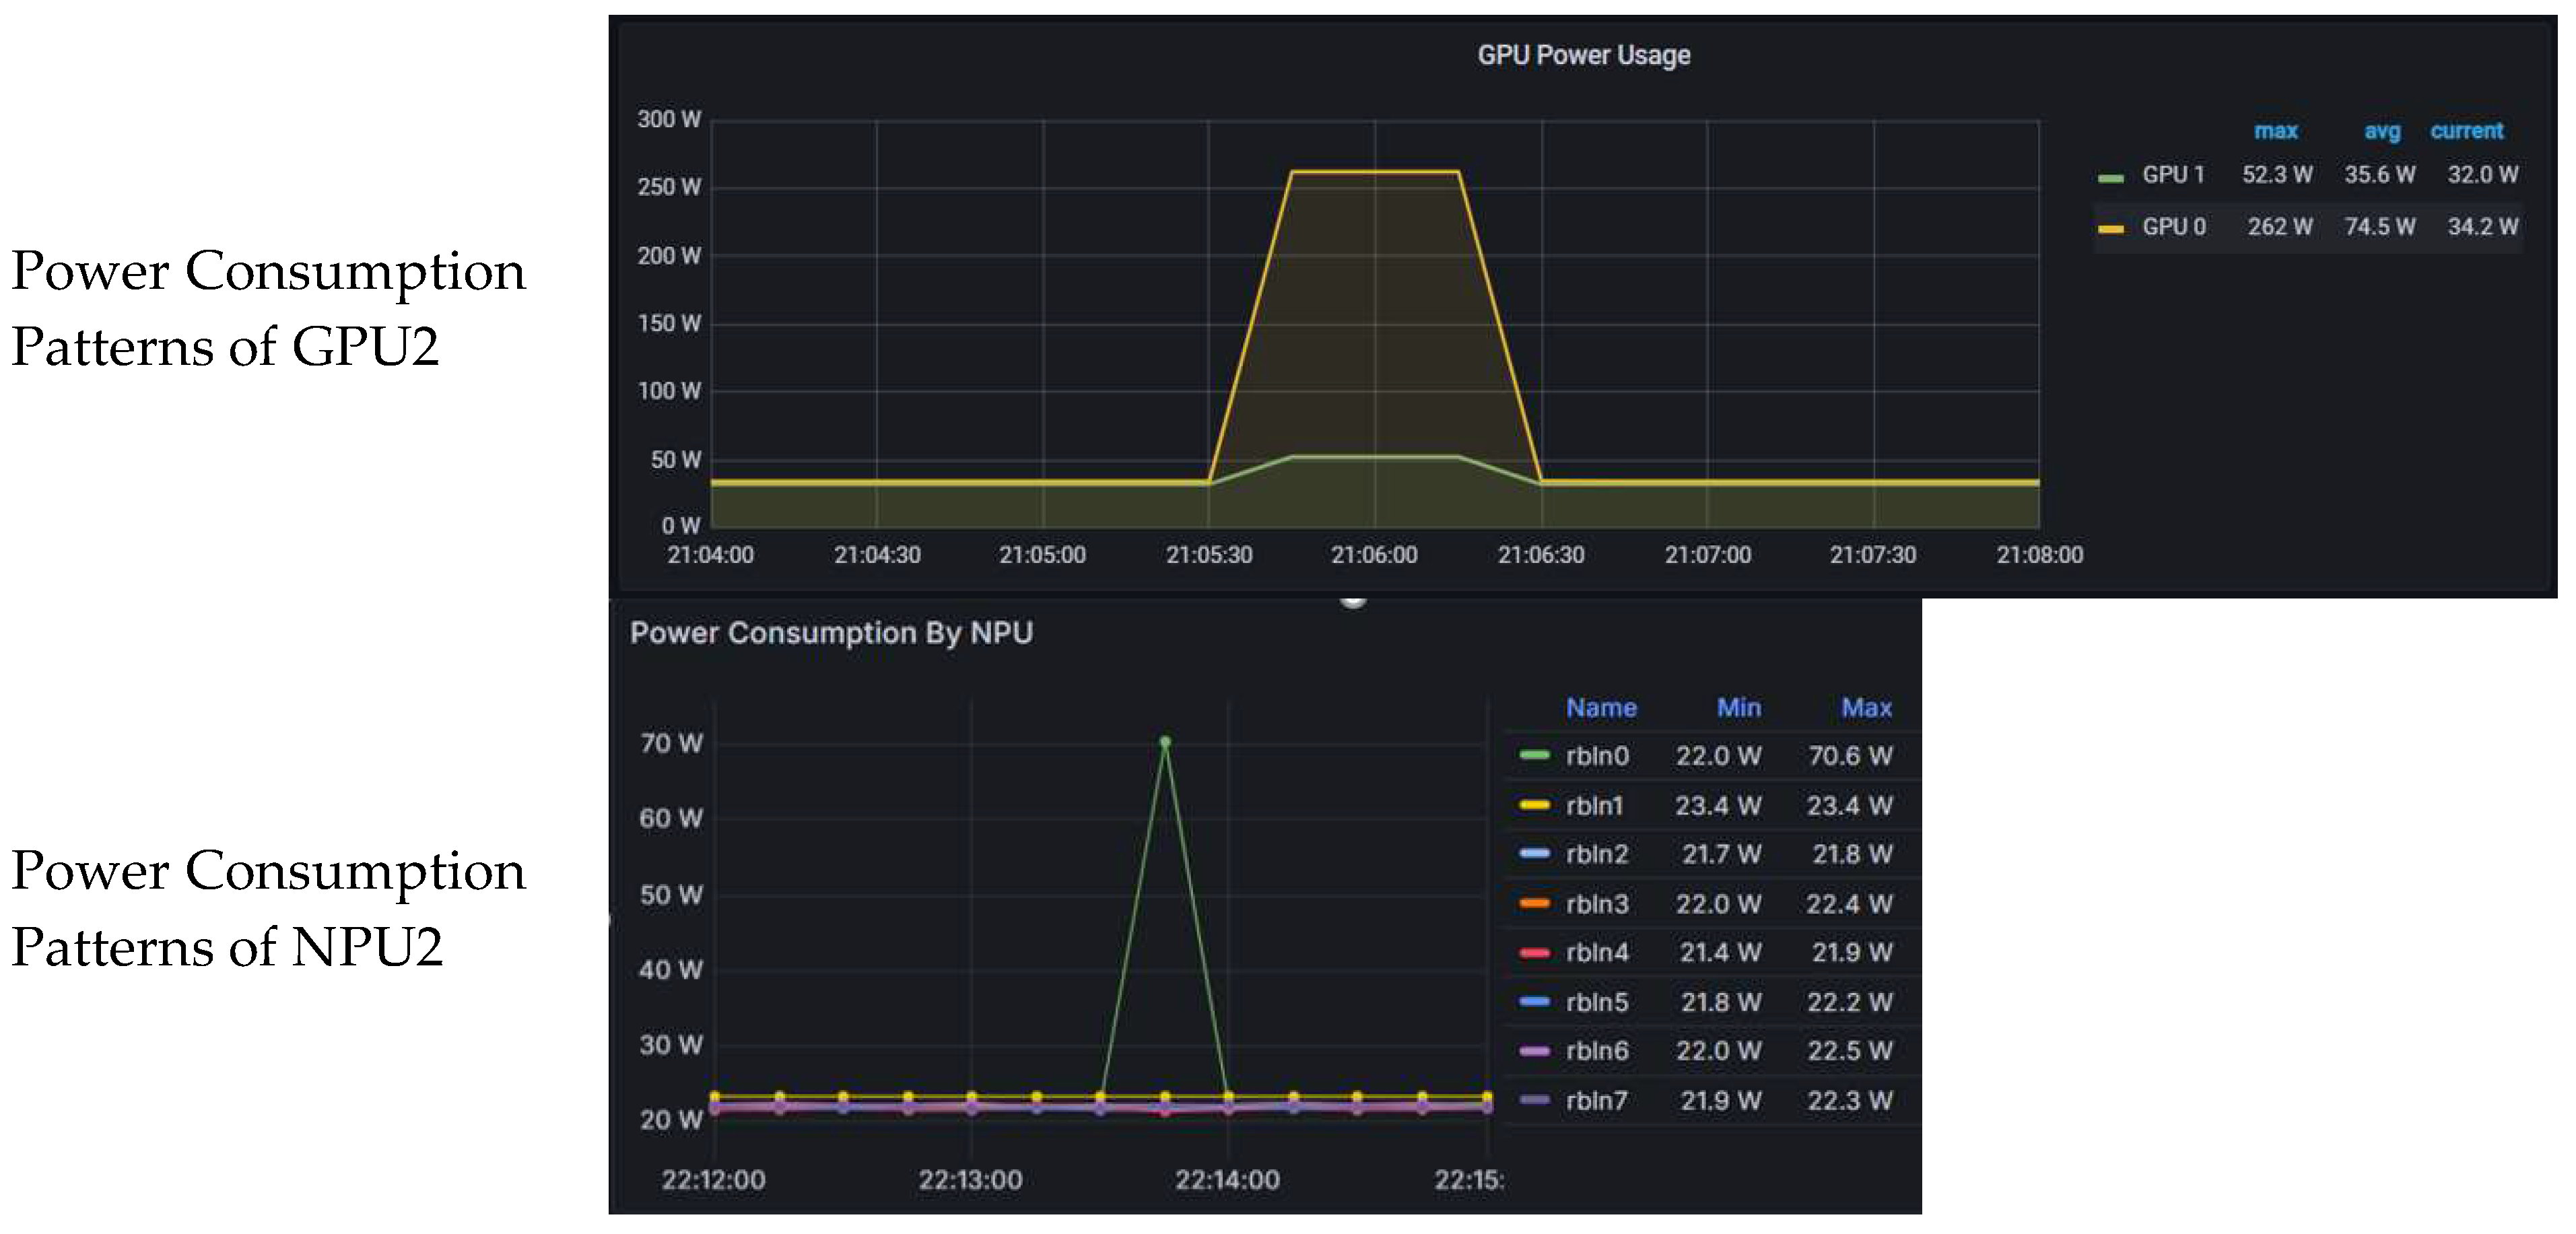
Task: Click the rbln1 yellow legend color swatch
Action: [x=1534, y=805]
